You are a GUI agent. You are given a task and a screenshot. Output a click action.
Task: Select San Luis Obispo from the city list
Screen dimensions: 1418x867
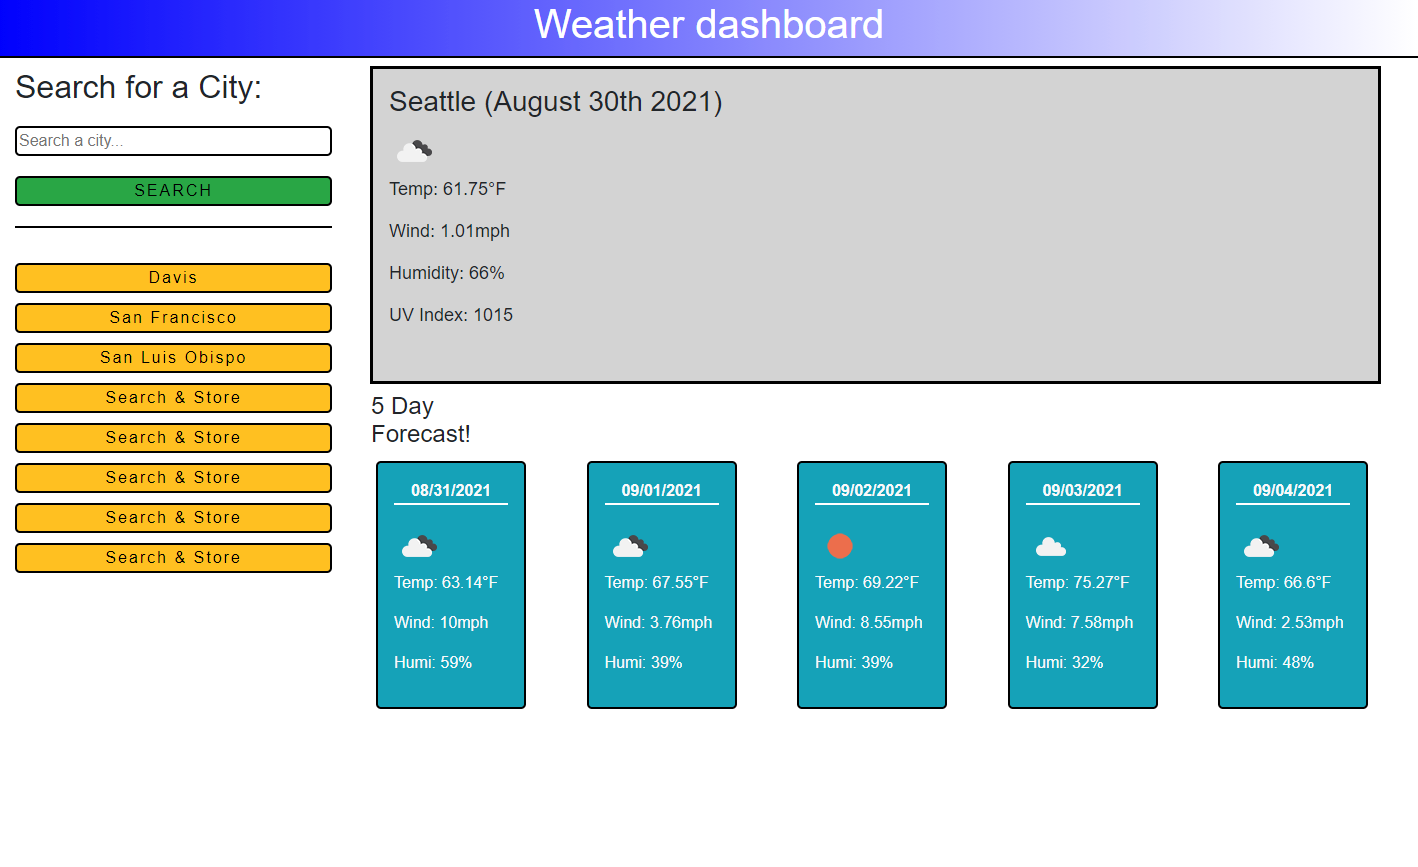173,358
